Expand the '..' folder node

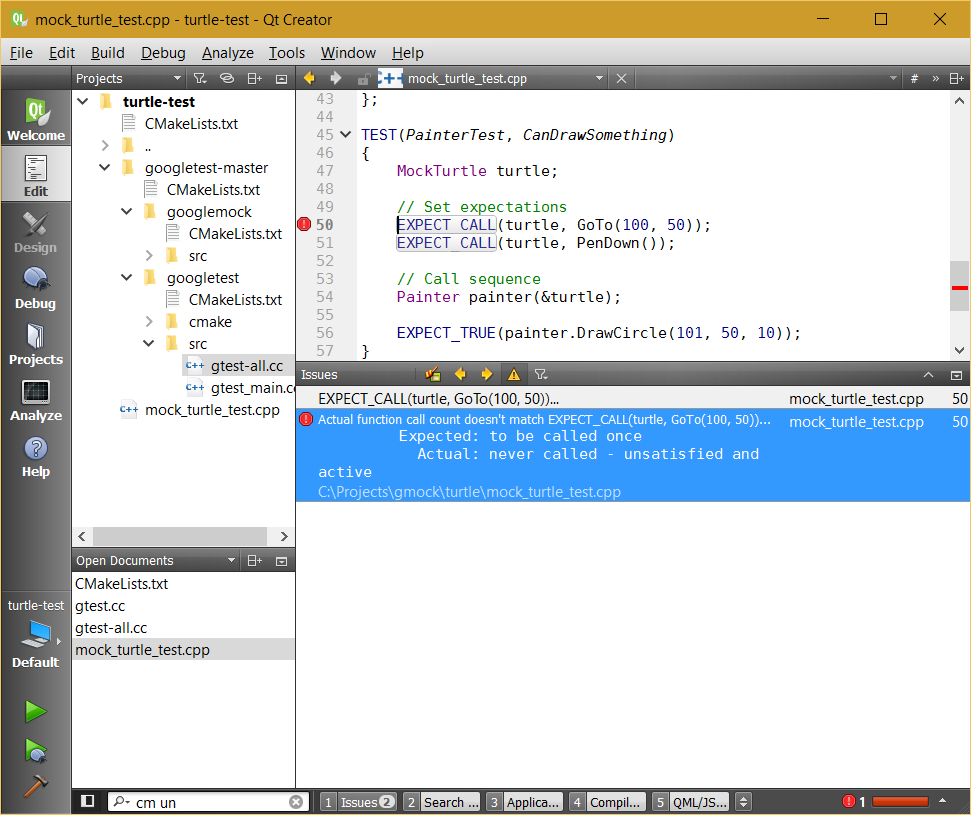[105, 146]
